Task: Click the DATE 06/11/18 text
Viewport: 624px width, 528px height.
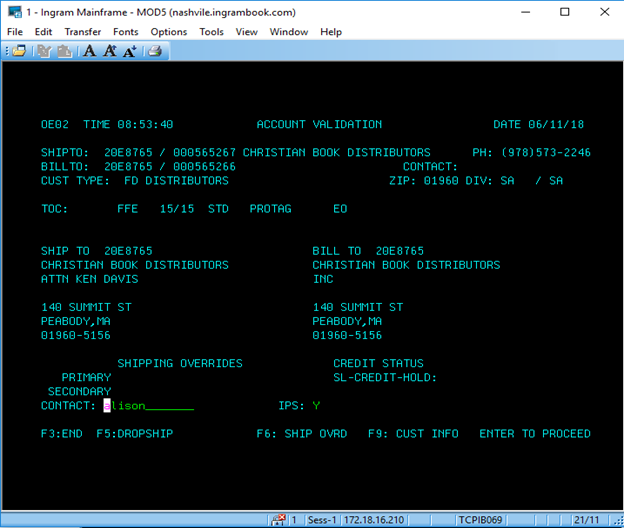Action: (x=538, y=125)
